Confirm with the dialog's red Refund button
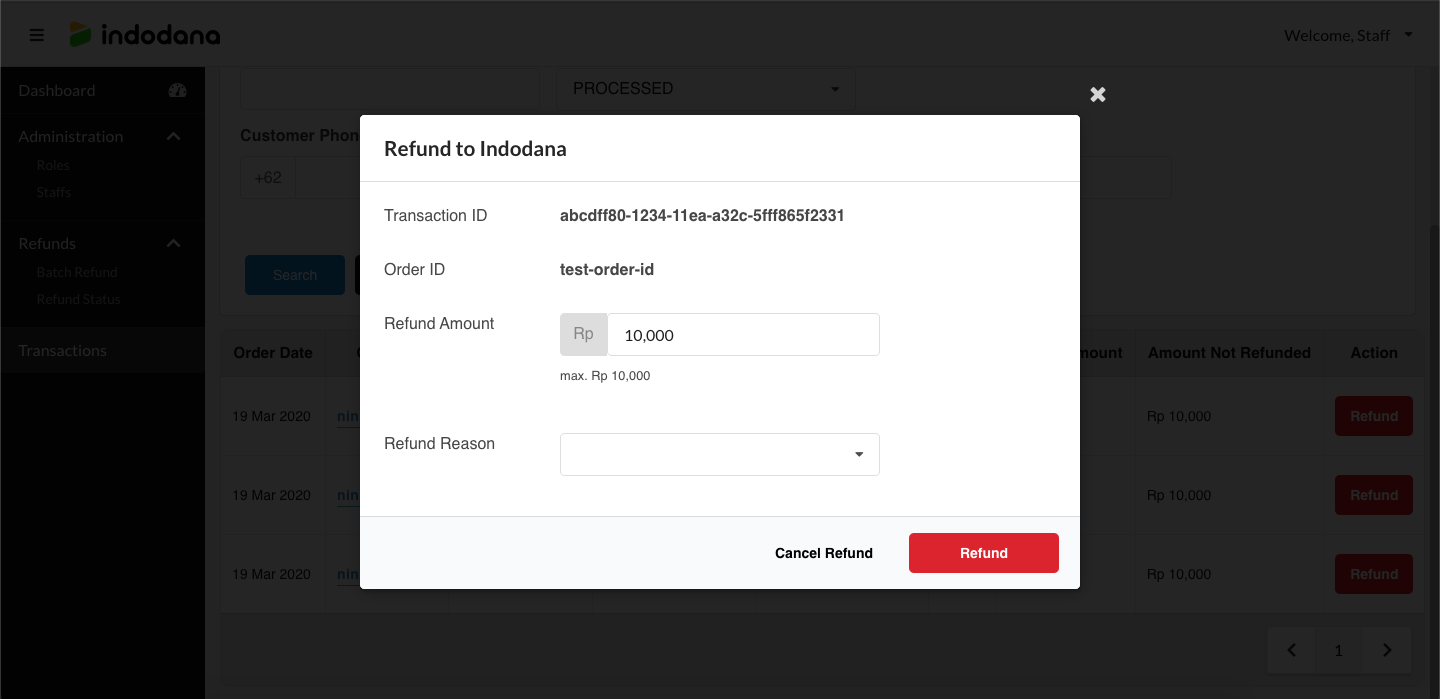The image size is (1440, 699). click(984, 553)
